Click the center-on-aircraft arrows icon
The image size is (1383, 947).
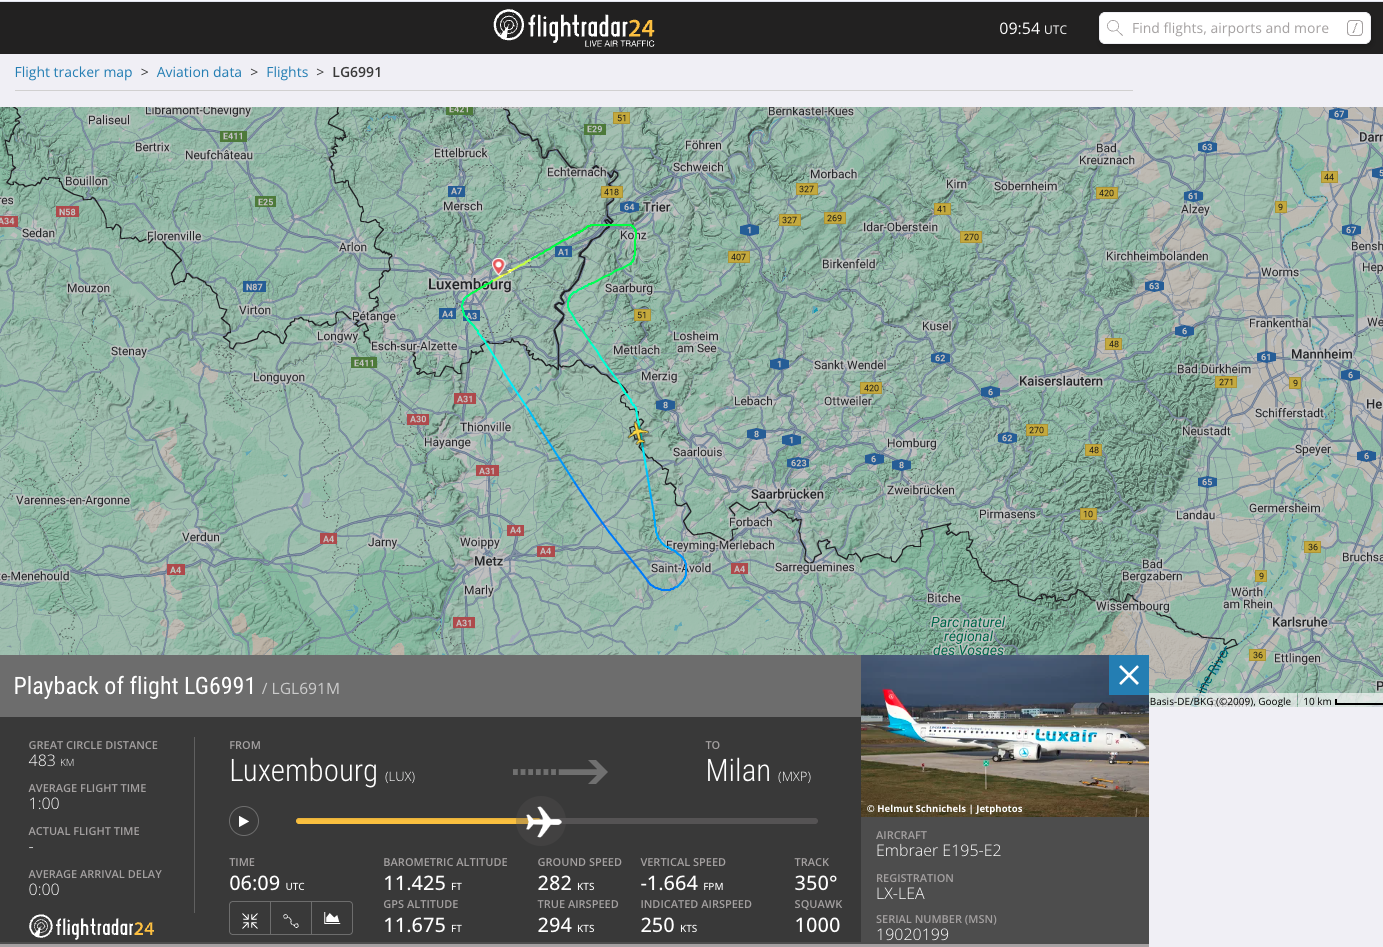(x=250, y=919)
